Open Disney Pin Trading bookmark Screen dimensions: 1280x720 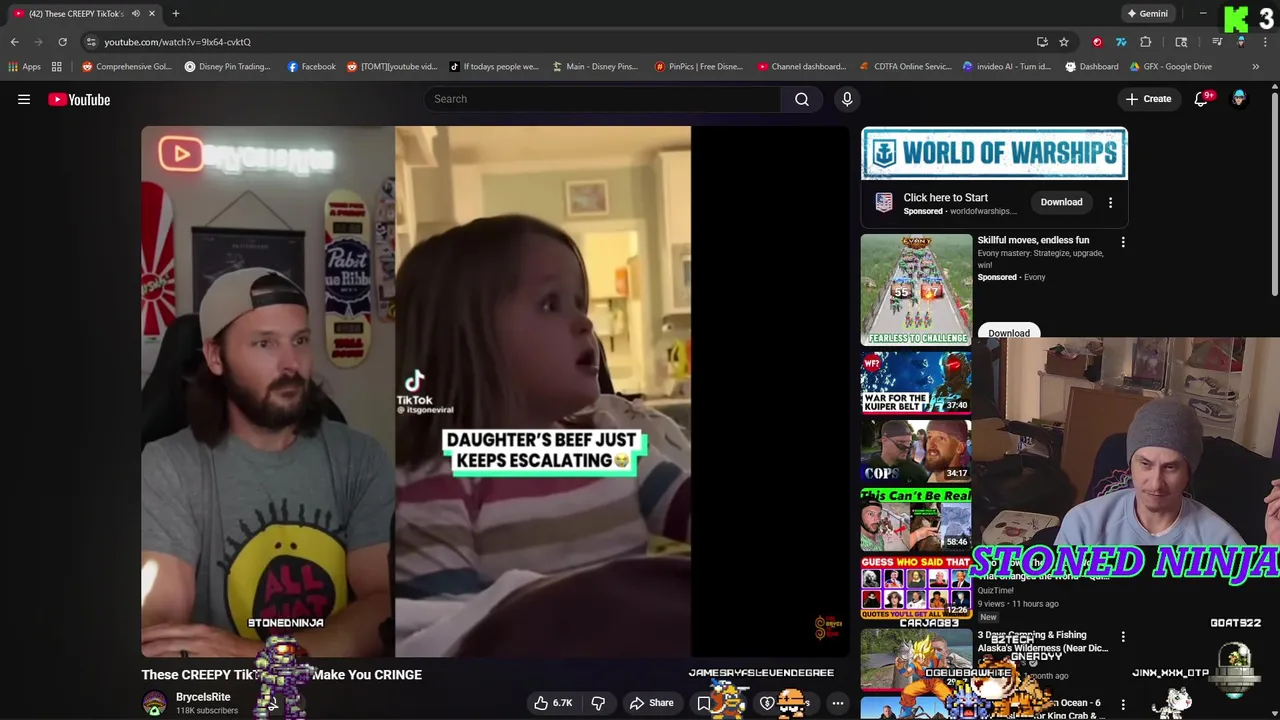227,67
